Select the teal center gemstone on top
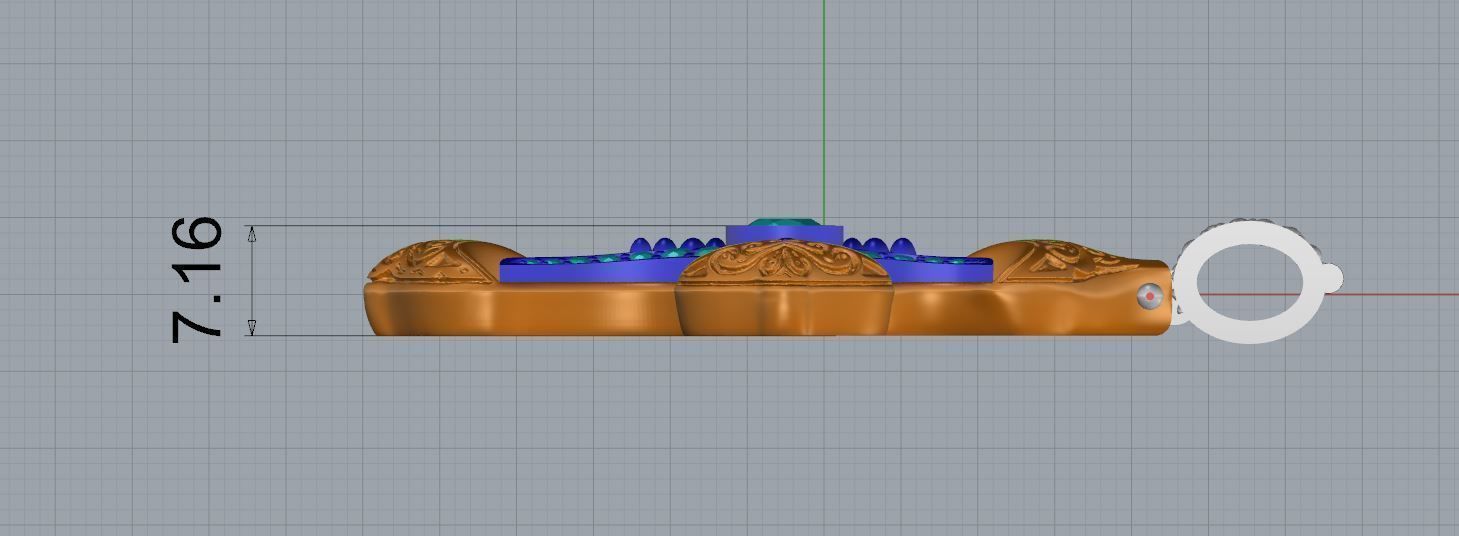The width and height of the screenshot is (1459, 536). point(787,222)
